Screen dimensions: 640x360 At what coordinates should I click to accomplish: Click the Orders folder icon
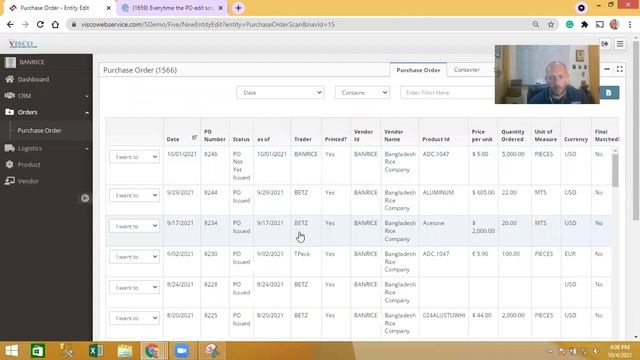pyautogui.click(x=9, y=112)
